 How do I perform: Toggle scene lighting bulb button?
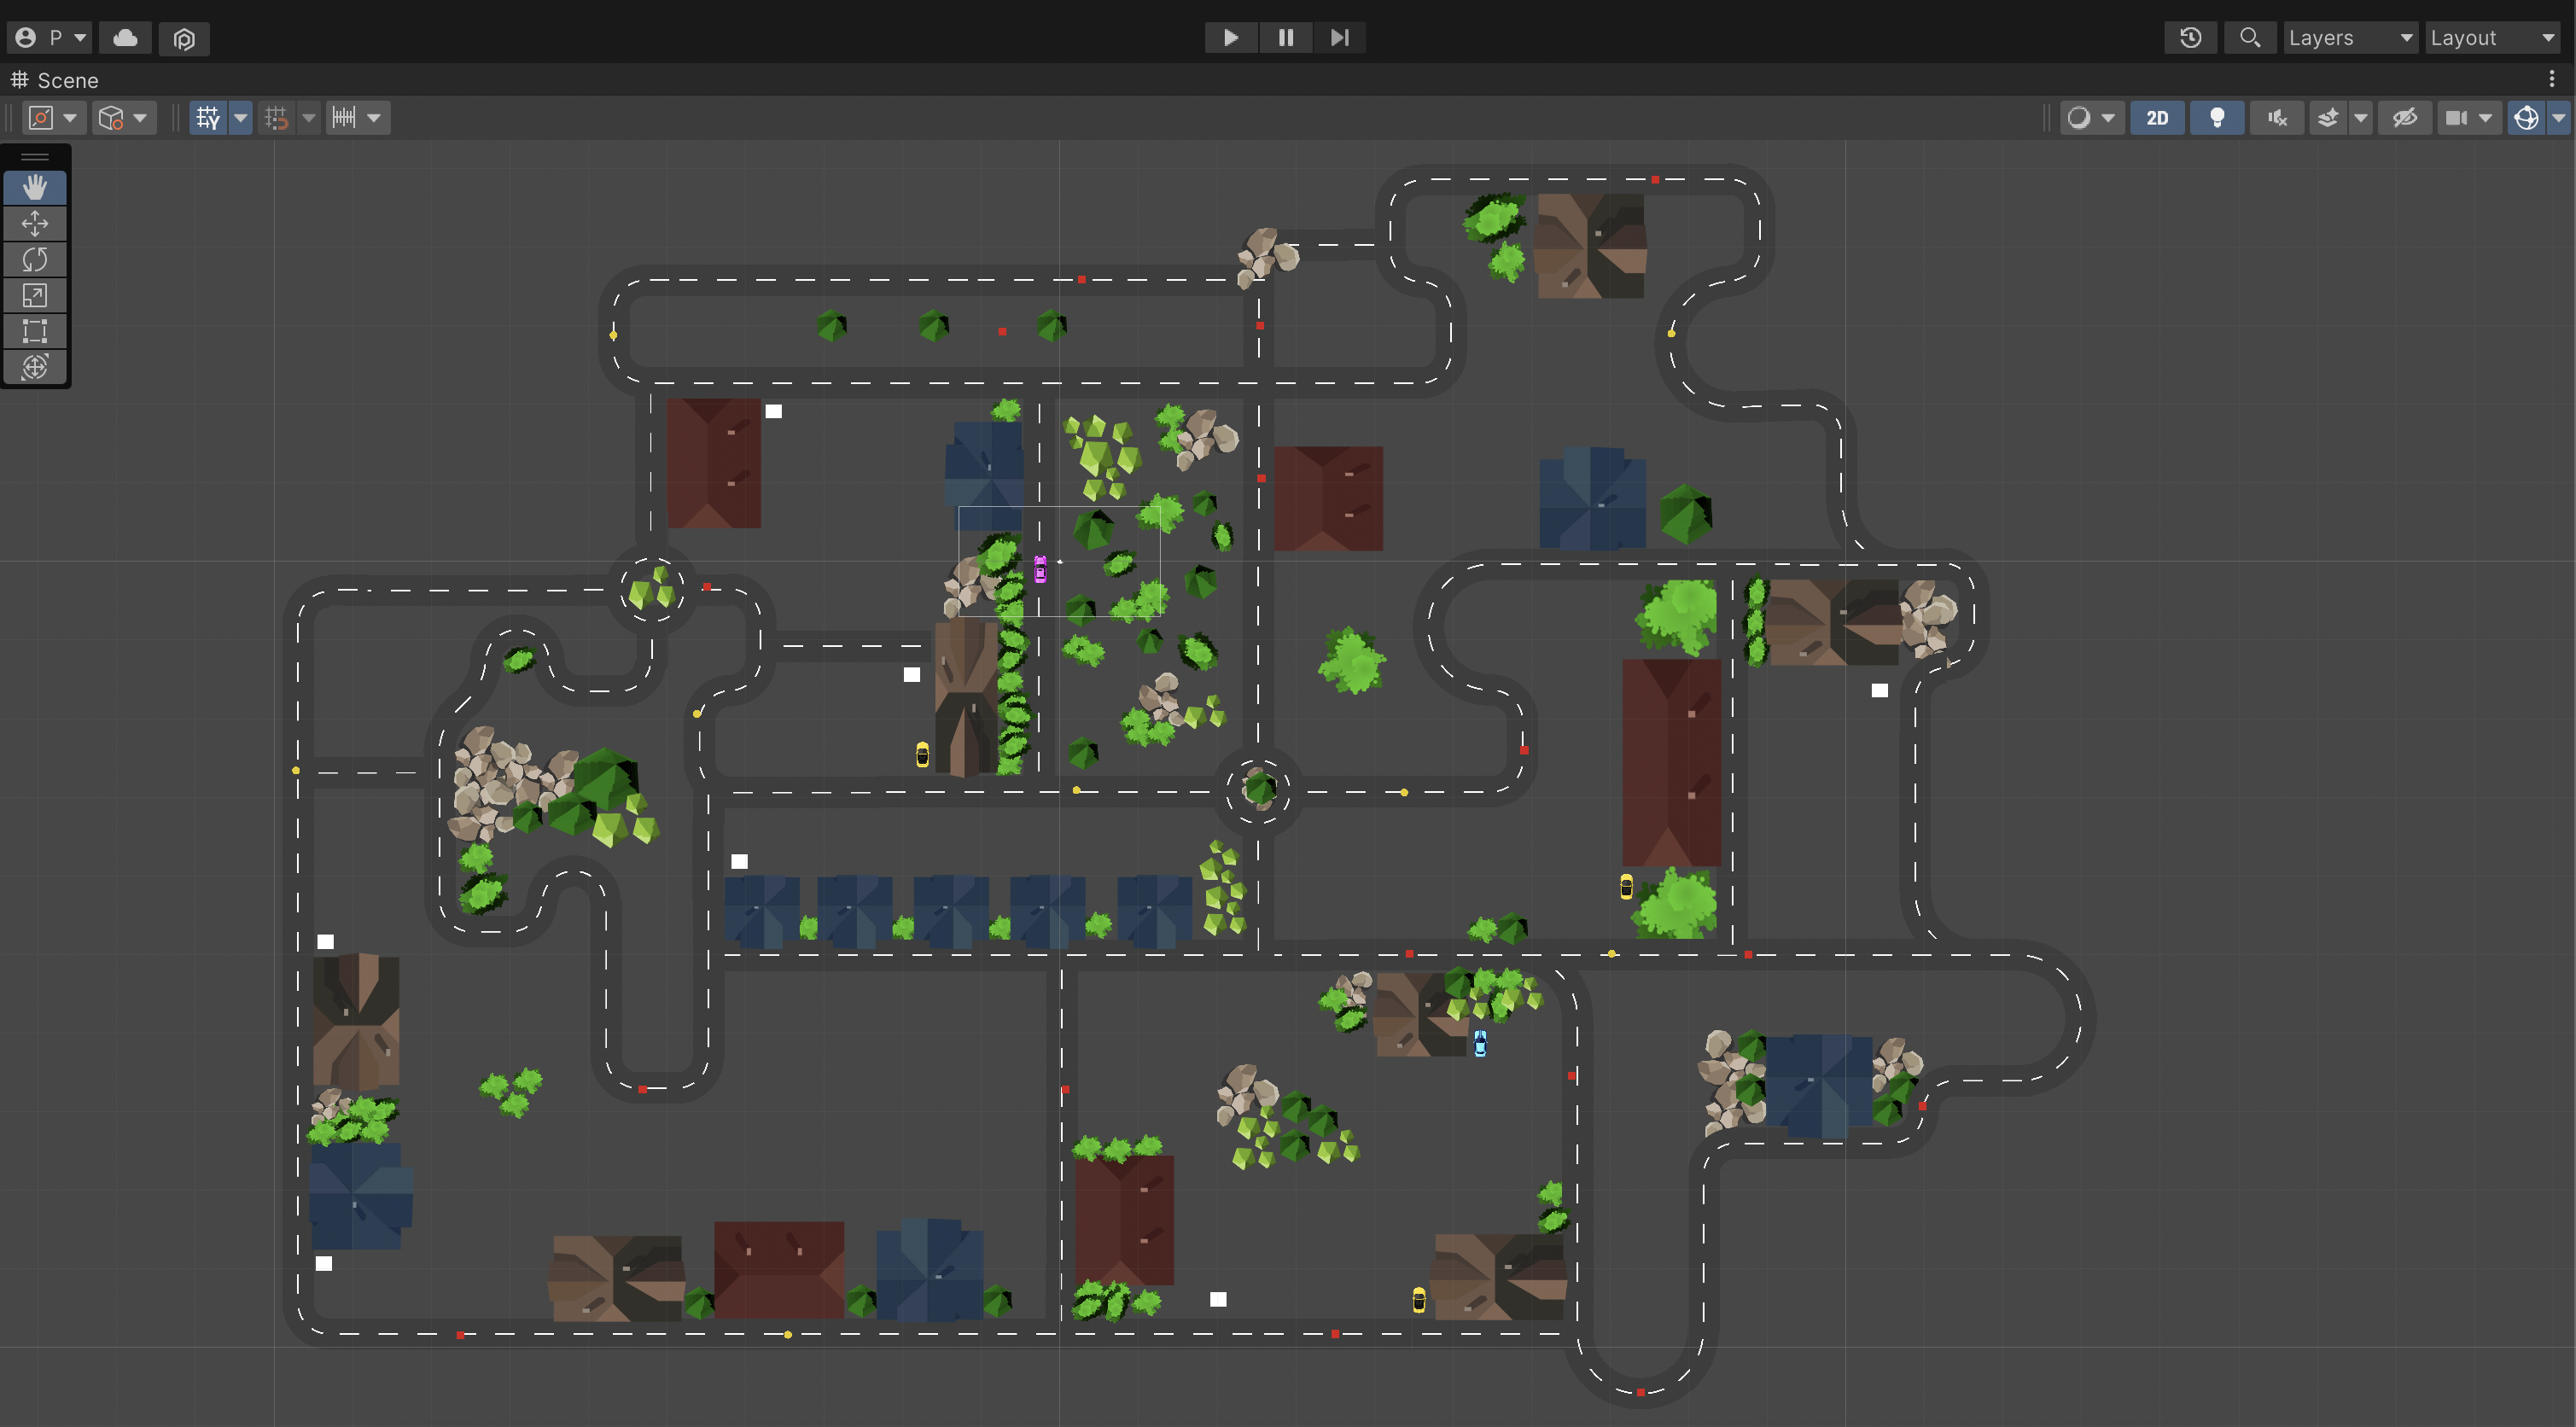(x=2217, y=118)
